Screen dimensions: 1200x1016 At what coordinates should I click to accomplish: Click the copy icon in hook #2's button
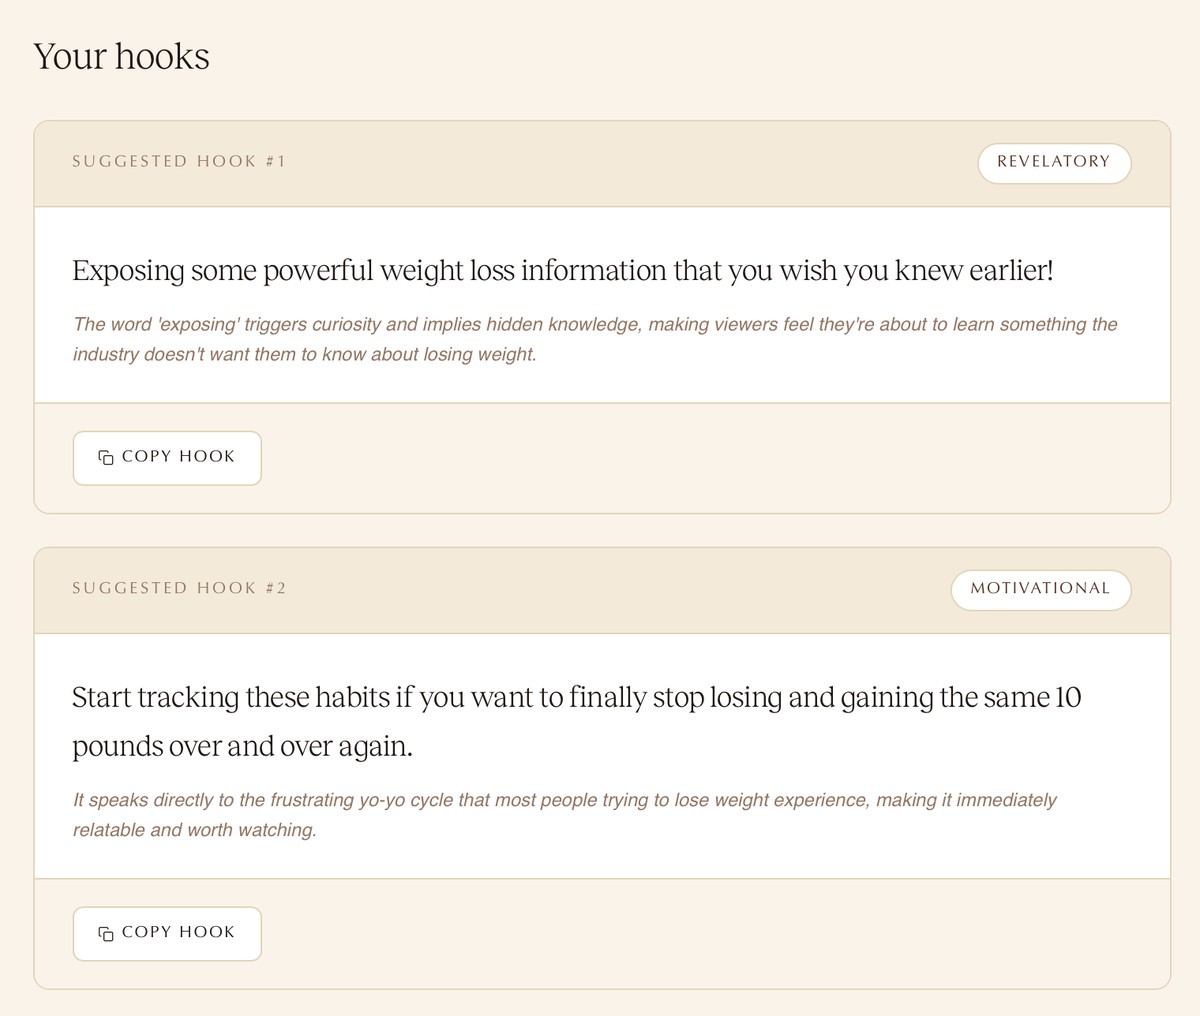coord(106,933)
